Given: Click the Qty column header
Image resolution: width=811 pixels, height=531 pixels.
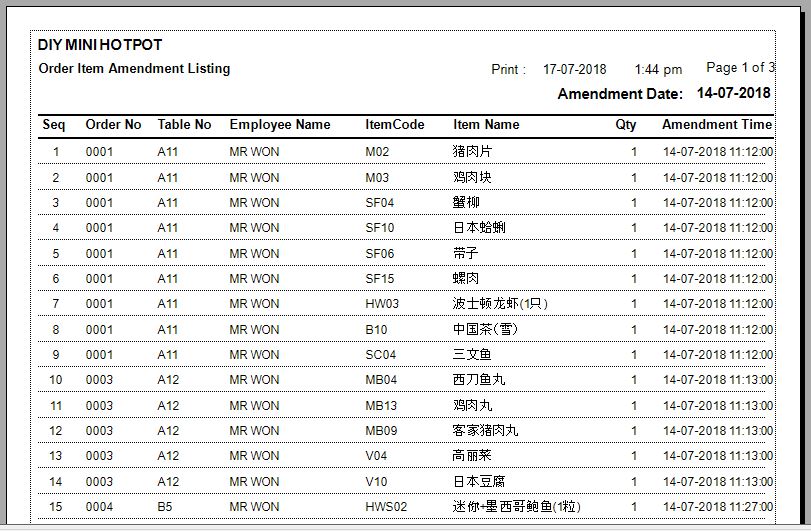Looking at the screenshot, I should tap(625, 125).
